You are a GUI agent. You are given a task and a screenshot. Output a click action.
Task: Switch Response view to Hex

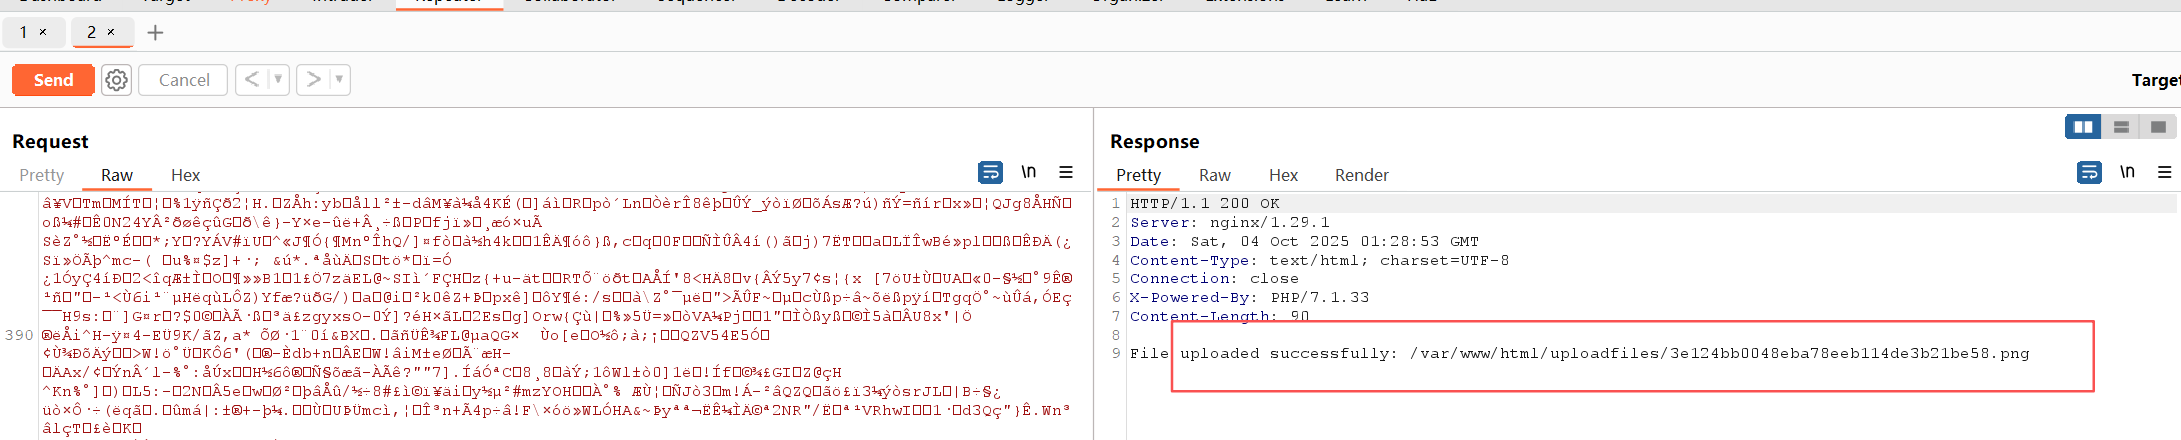(1284, 175)
